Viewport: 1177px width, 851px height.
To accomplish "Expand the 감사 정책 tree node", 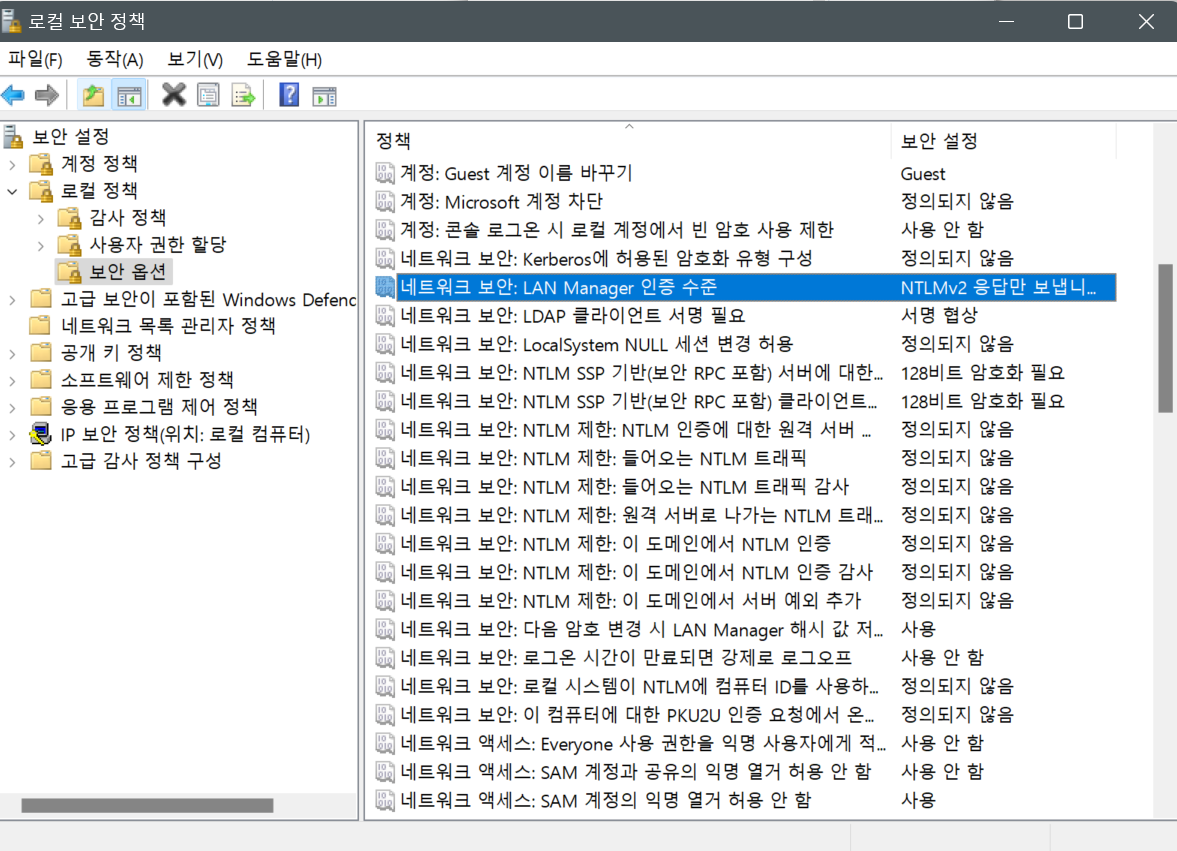I will point(41,218).
